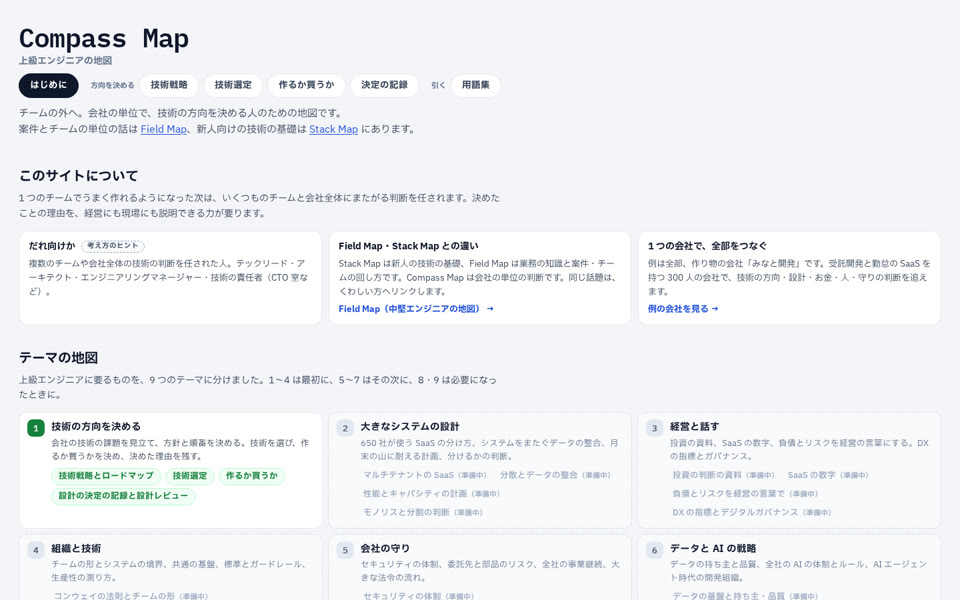Click the number 3 badge for 経営と話す
Image resolution: width=960 pixels, height=600 pixels.
coord(654,428)
